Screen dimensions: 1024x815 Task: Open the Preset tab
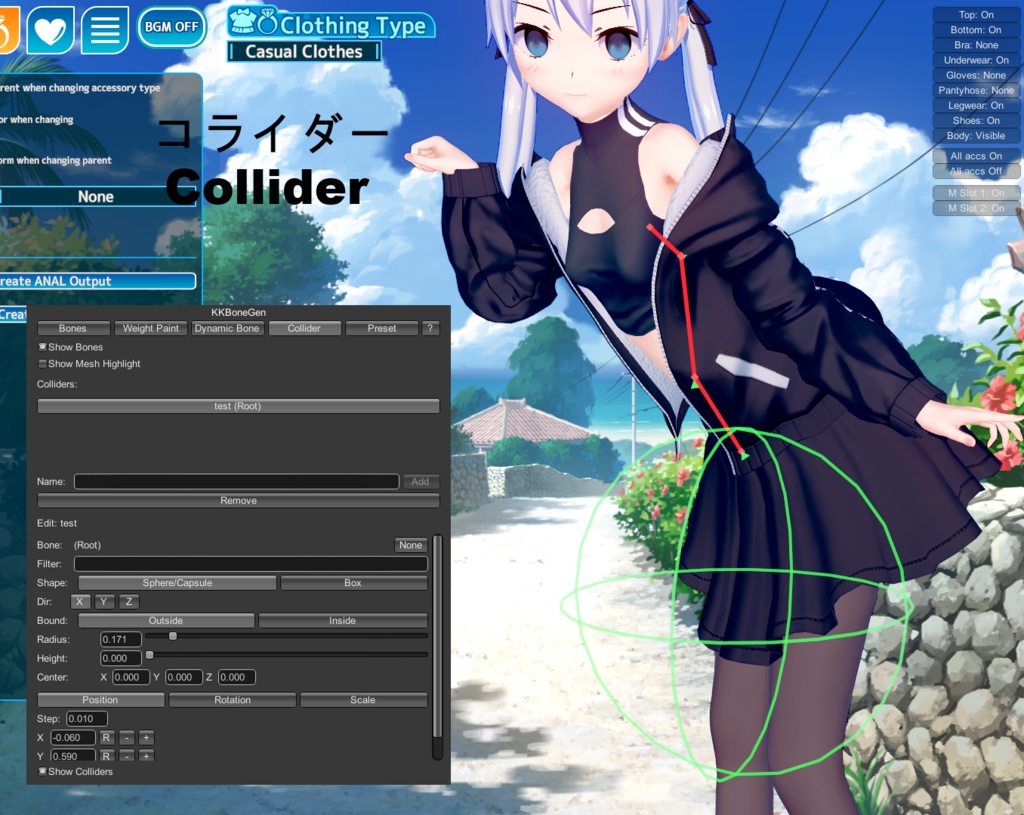[381, 328]
